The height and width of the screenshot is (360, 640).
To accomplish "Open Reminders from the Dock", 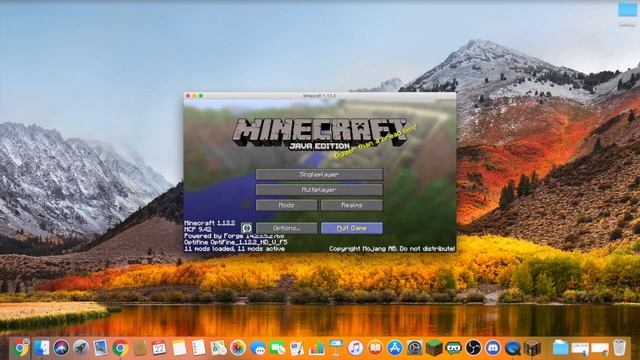I will (x=198, y=348).
